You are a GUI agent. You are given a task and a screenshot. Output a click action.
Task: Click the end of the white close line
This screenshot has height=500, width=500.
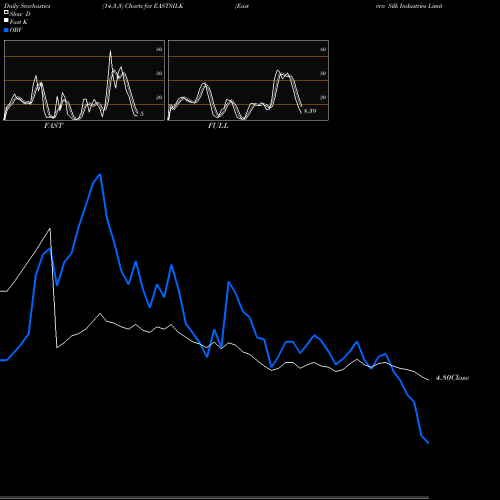click(x=428, y=380)
